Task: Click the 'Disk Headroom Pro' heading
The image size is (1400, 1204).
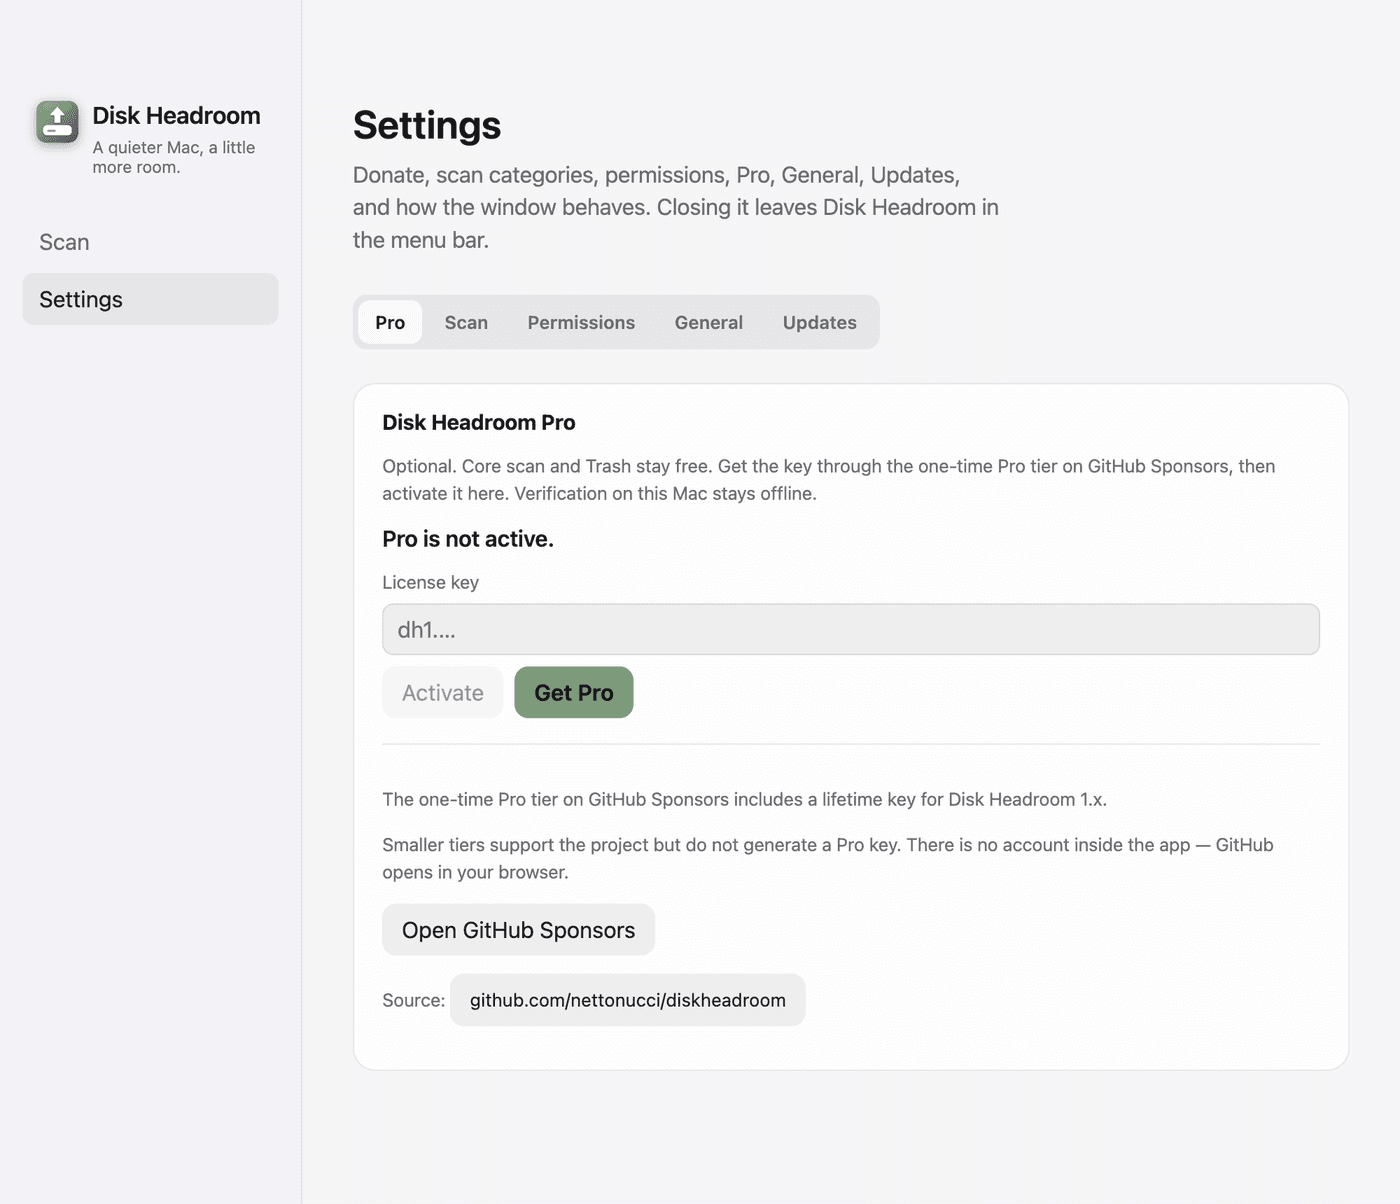Action: (x=479, y=422)
